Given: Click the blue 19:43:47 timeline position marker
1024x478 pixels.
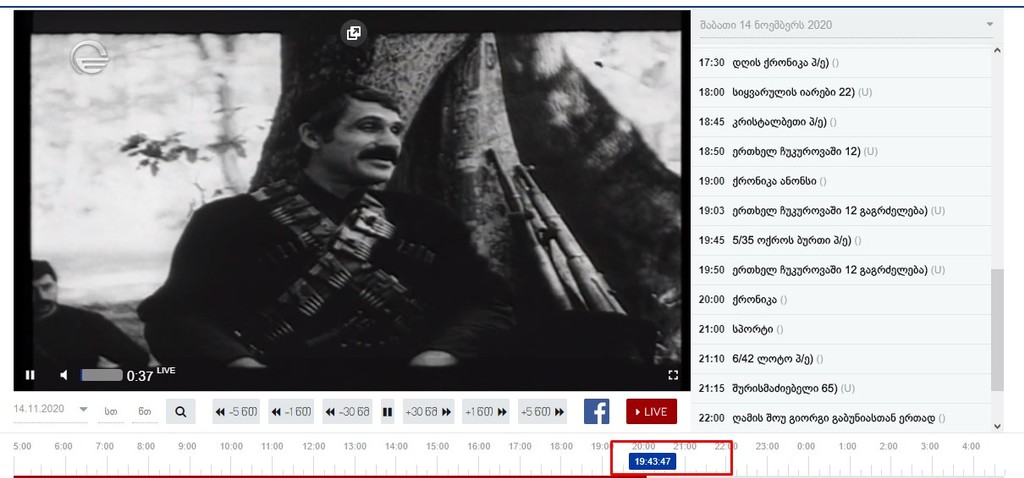Looking at the screenshot, I should (653, 462).
